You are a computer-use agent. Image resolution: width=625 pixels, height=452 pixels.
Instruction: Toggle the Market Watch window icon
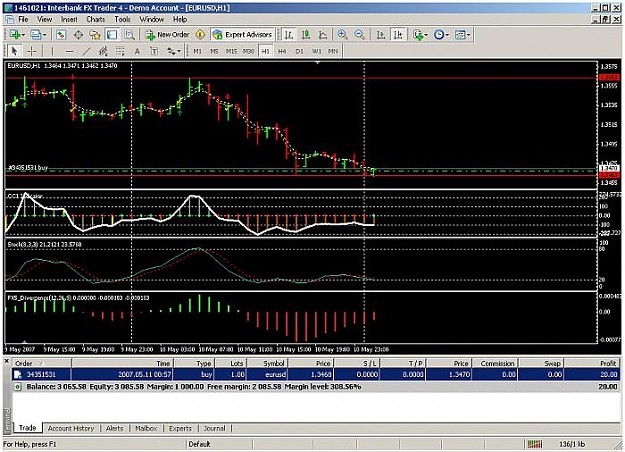[61, 35]
